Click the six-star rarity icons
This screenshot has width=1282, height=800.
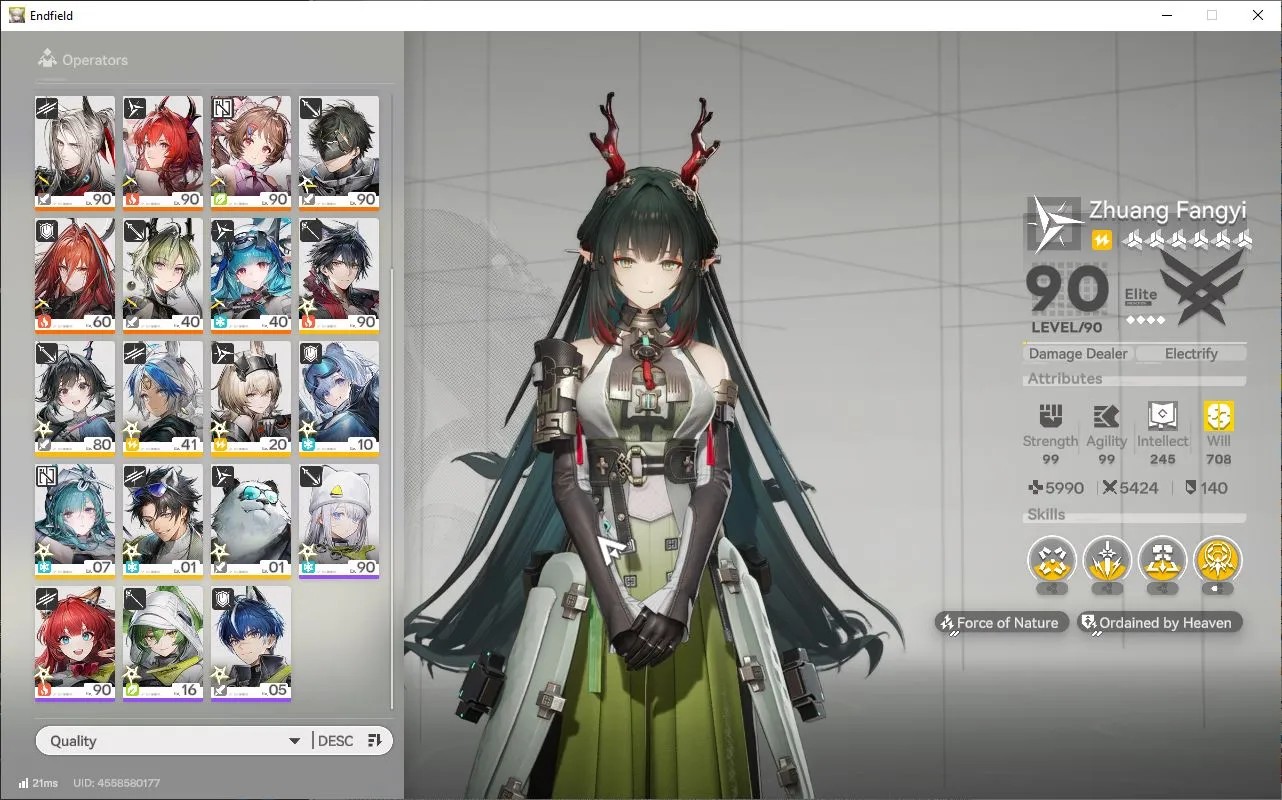click(x=1187, y=239)
